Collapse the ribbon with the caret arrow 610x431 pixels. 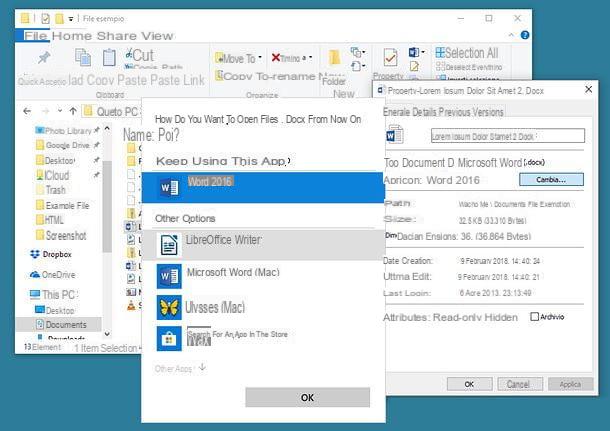pos(511,35)
